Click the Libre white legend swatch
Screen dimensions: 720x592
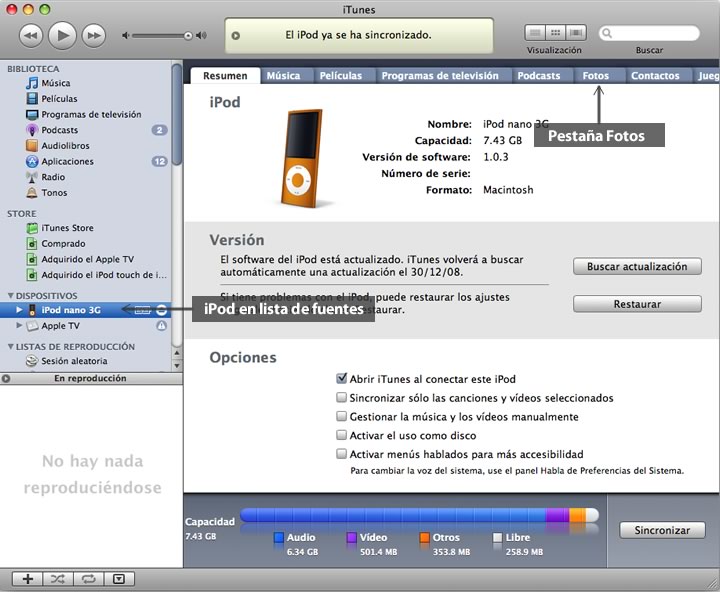coord(497,537)
